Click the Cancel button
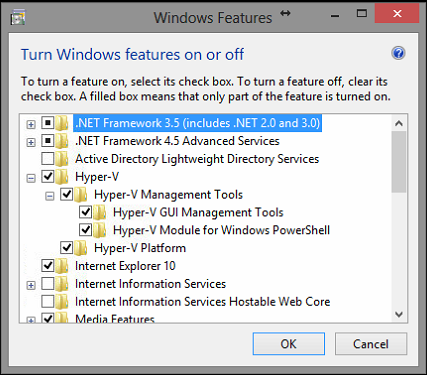This screenshot has height=375, width=427. pyautogui.click(x=371, y=344)
